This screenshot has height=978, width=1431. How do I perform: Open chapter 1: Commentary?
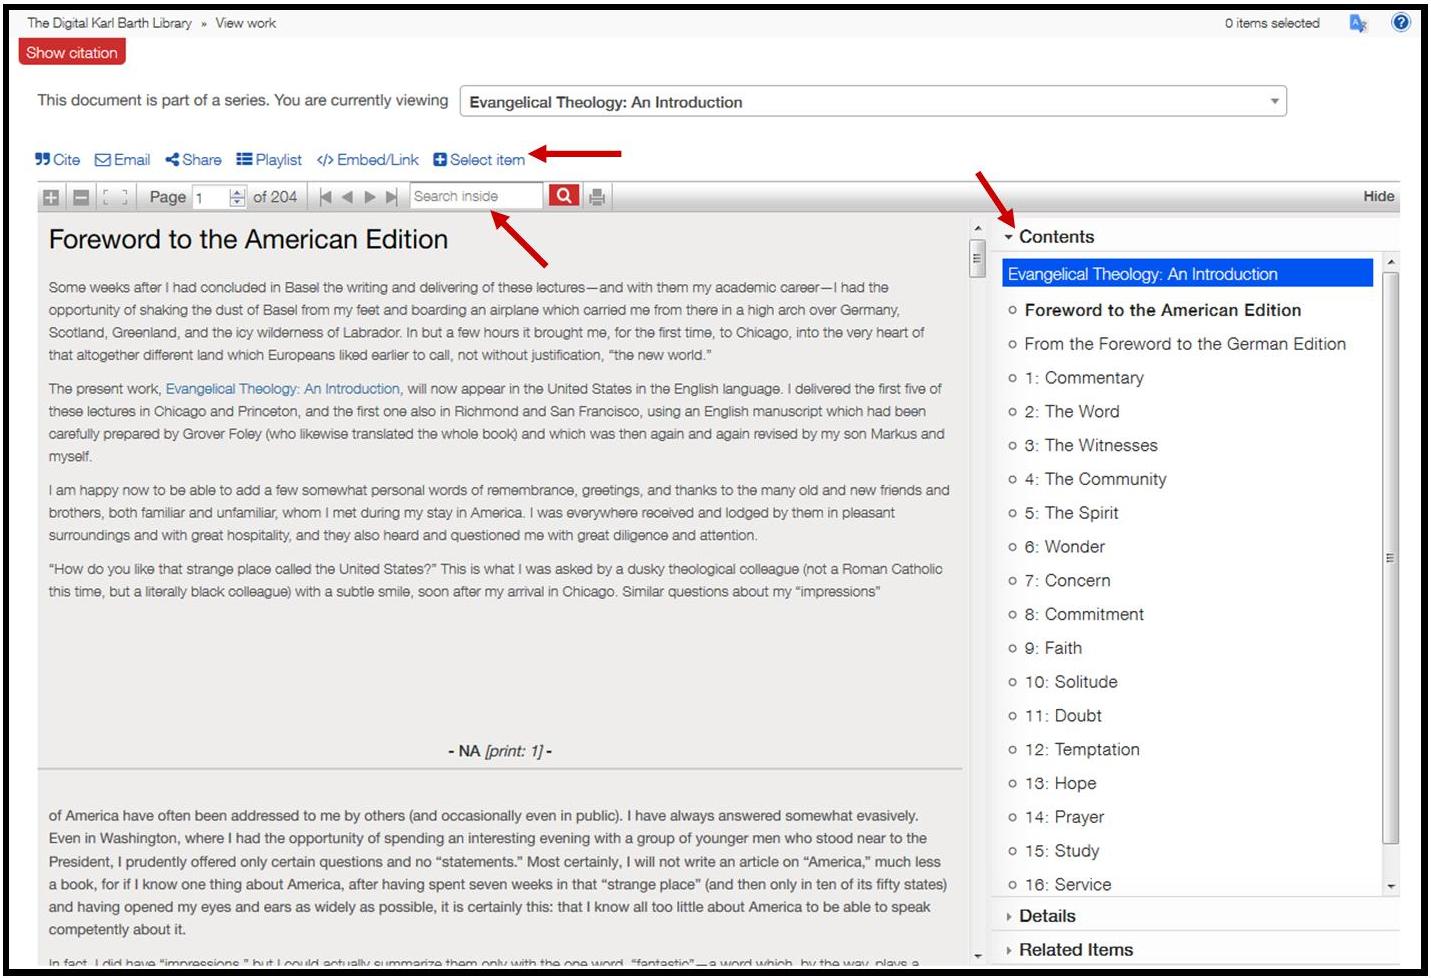pos(1084,378)
